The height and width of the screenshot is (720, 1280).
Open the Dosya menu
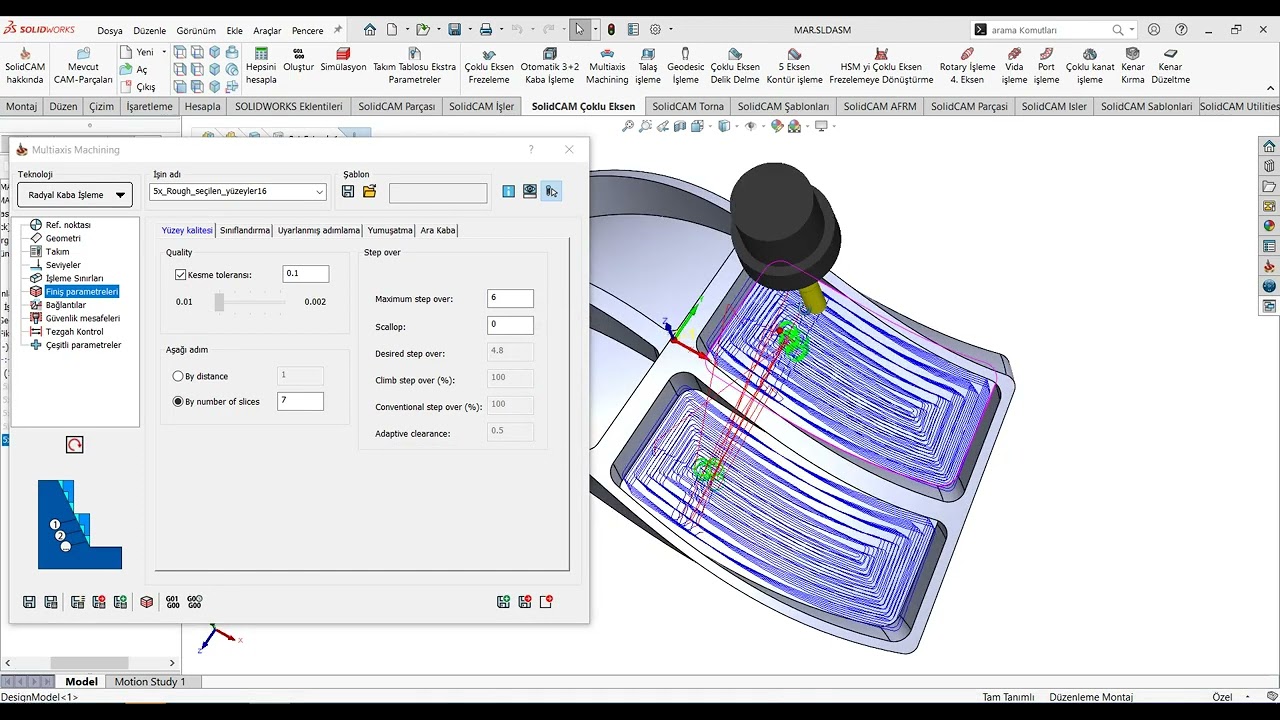point(110,31)
